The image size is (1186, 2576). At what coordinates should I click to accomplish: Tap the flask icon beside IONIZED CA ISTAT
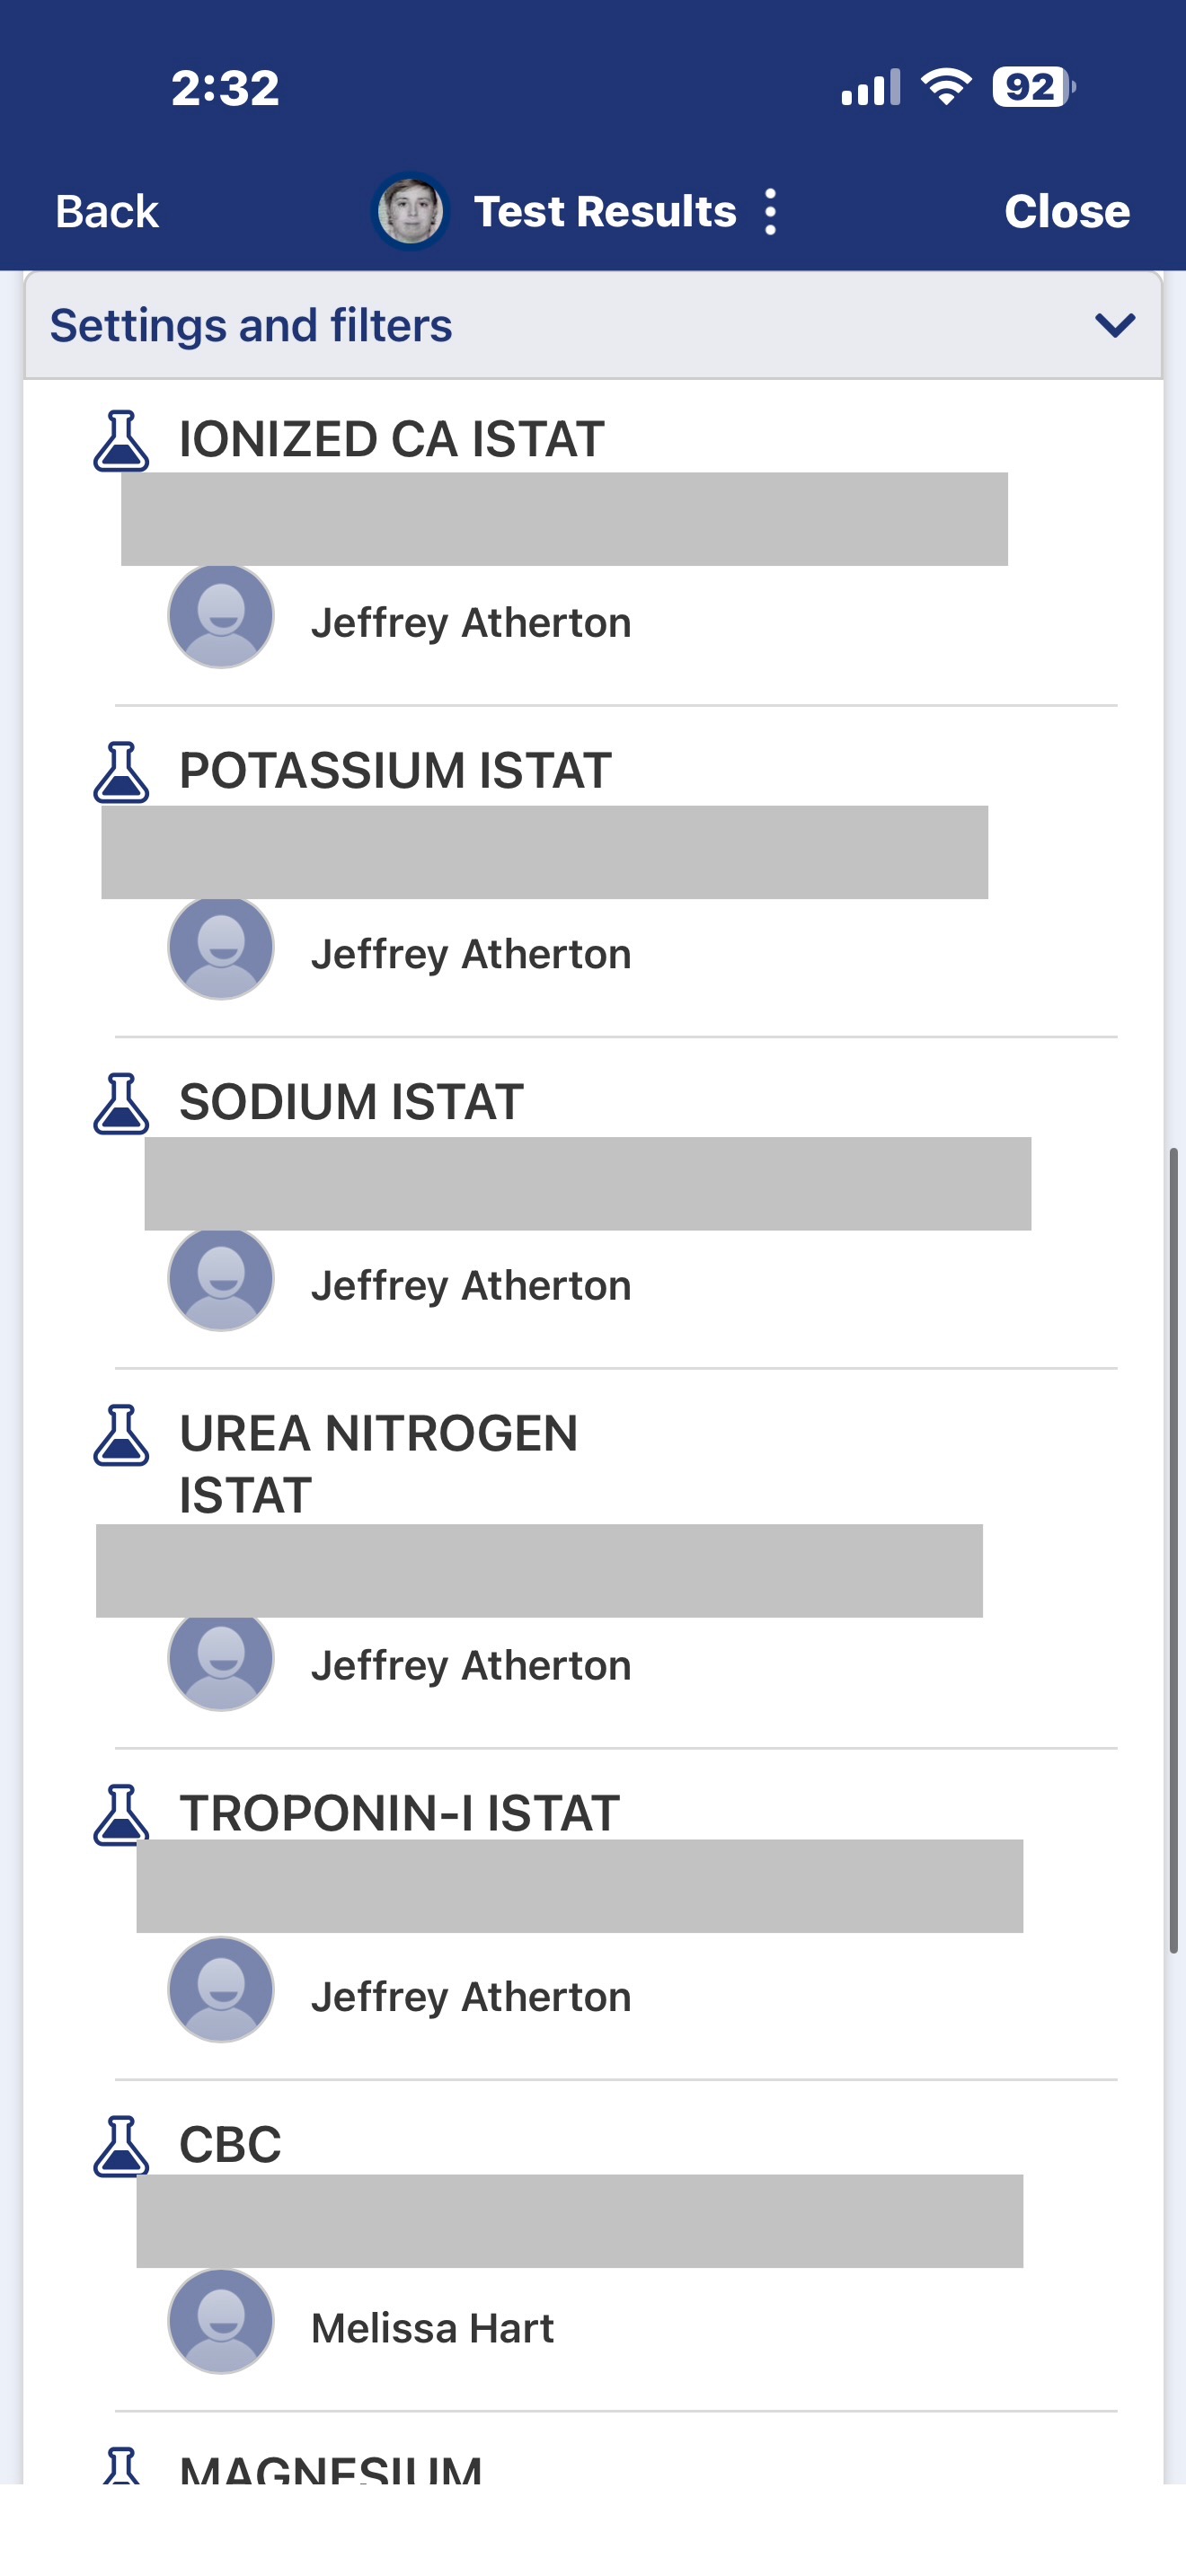pos(121,441)
